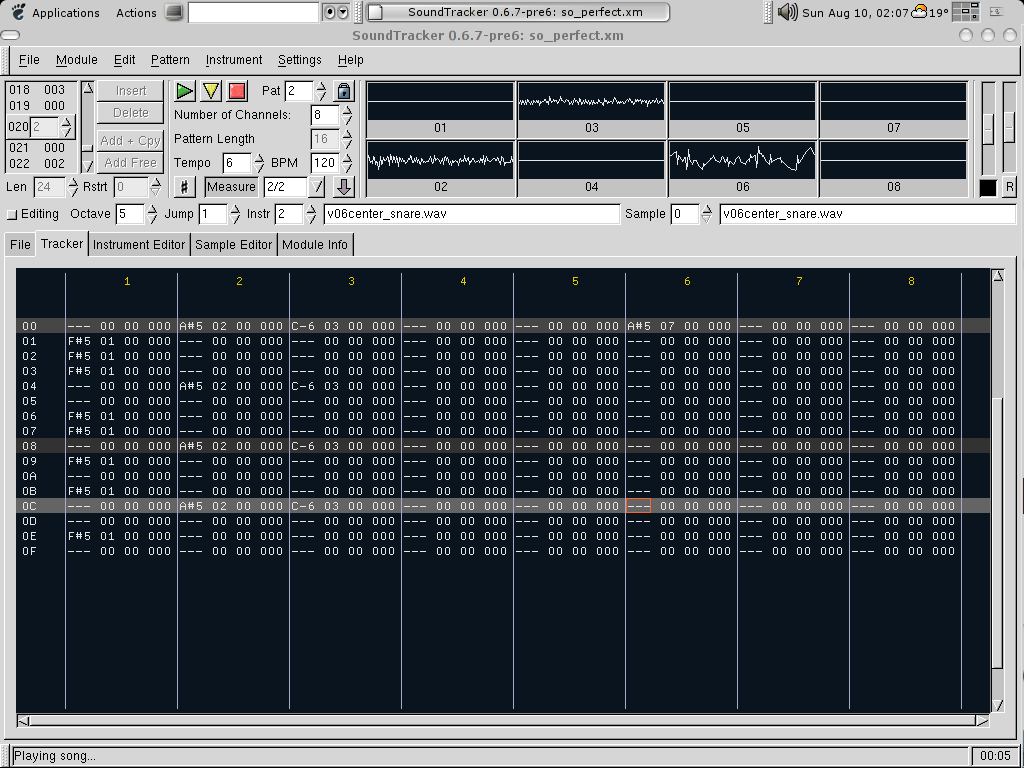Focus the sample name field v06center_snare.wav
The image size is (1024, 768).
point(868,214)
